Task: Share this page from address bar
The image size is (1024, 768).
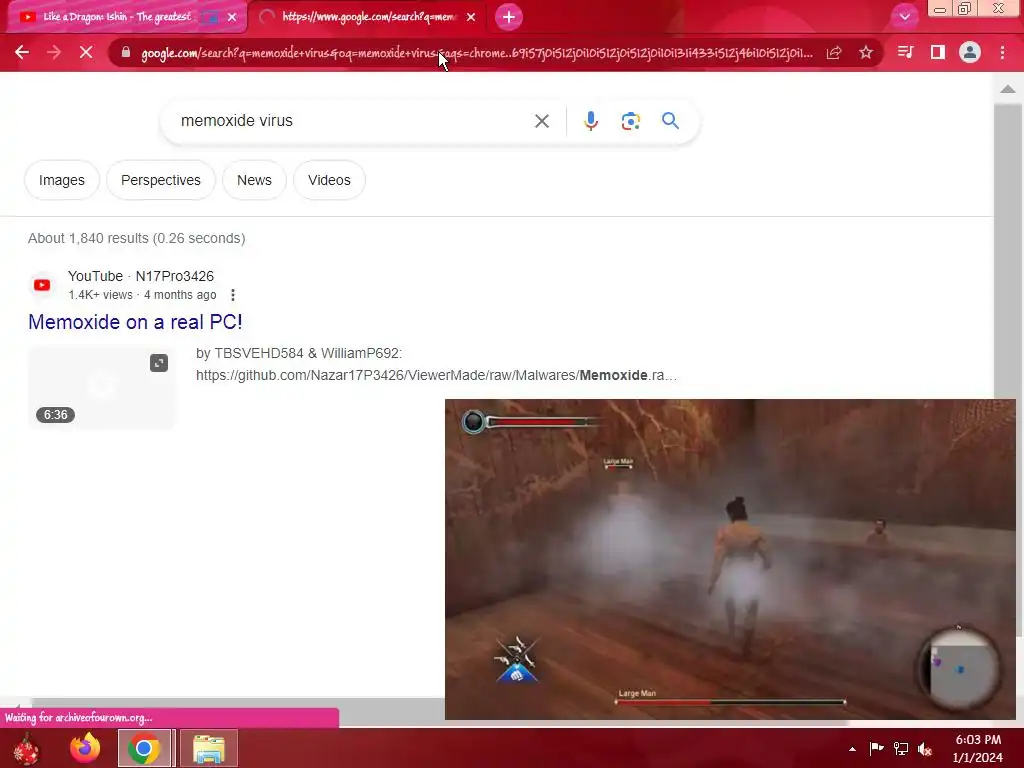Action: [834, 52]
